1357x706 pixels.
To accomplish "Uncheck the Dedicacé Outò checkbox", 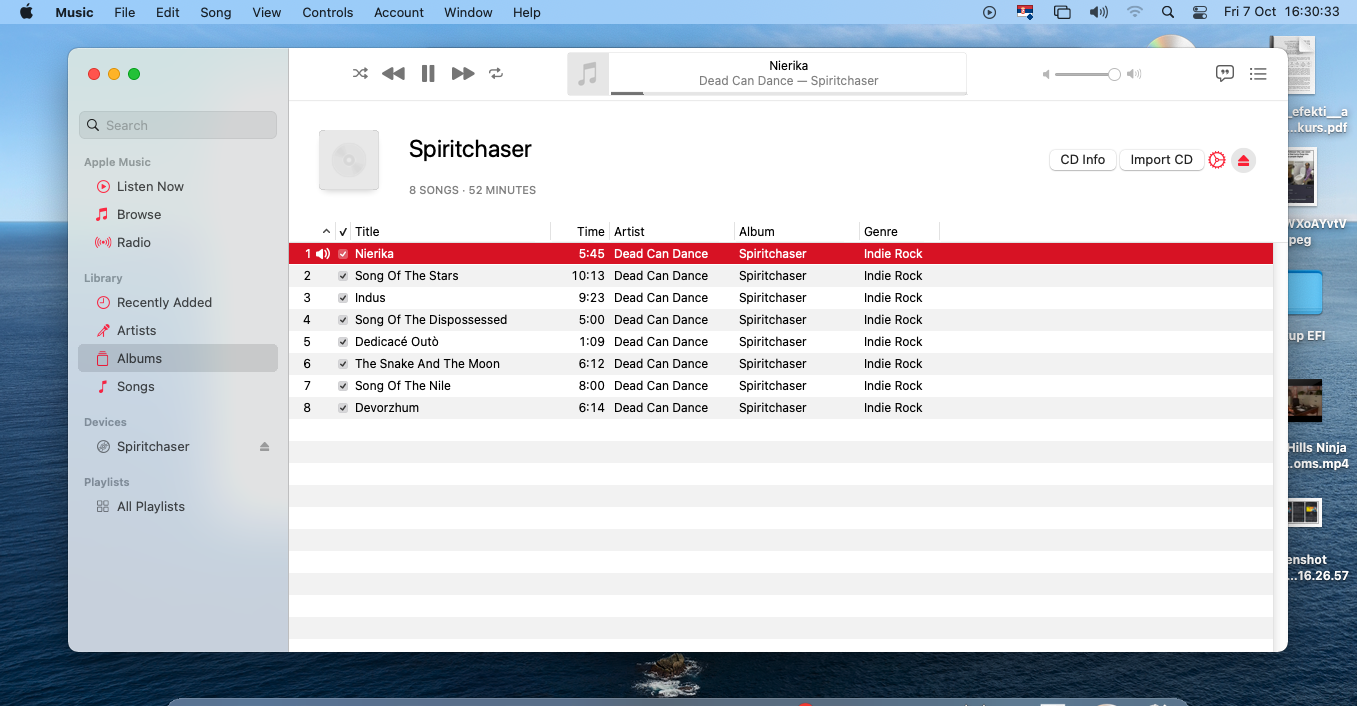I will tap(343, 342).
